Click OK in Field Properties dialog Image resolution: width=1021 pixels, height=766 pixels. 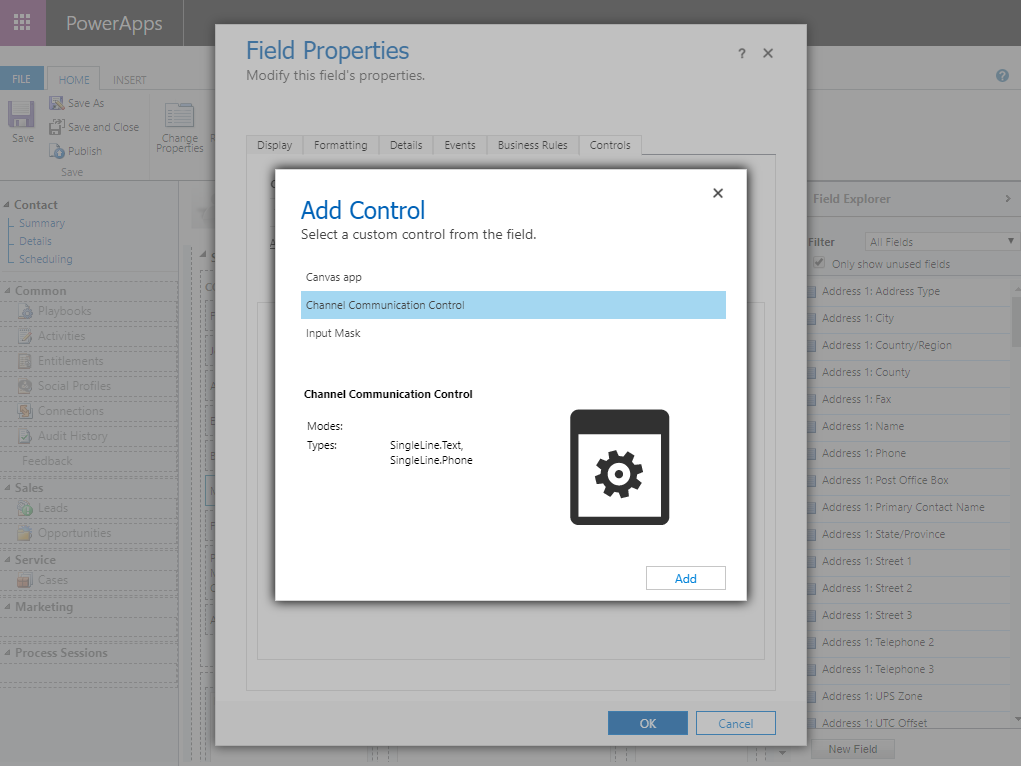(x=648, y=723)
